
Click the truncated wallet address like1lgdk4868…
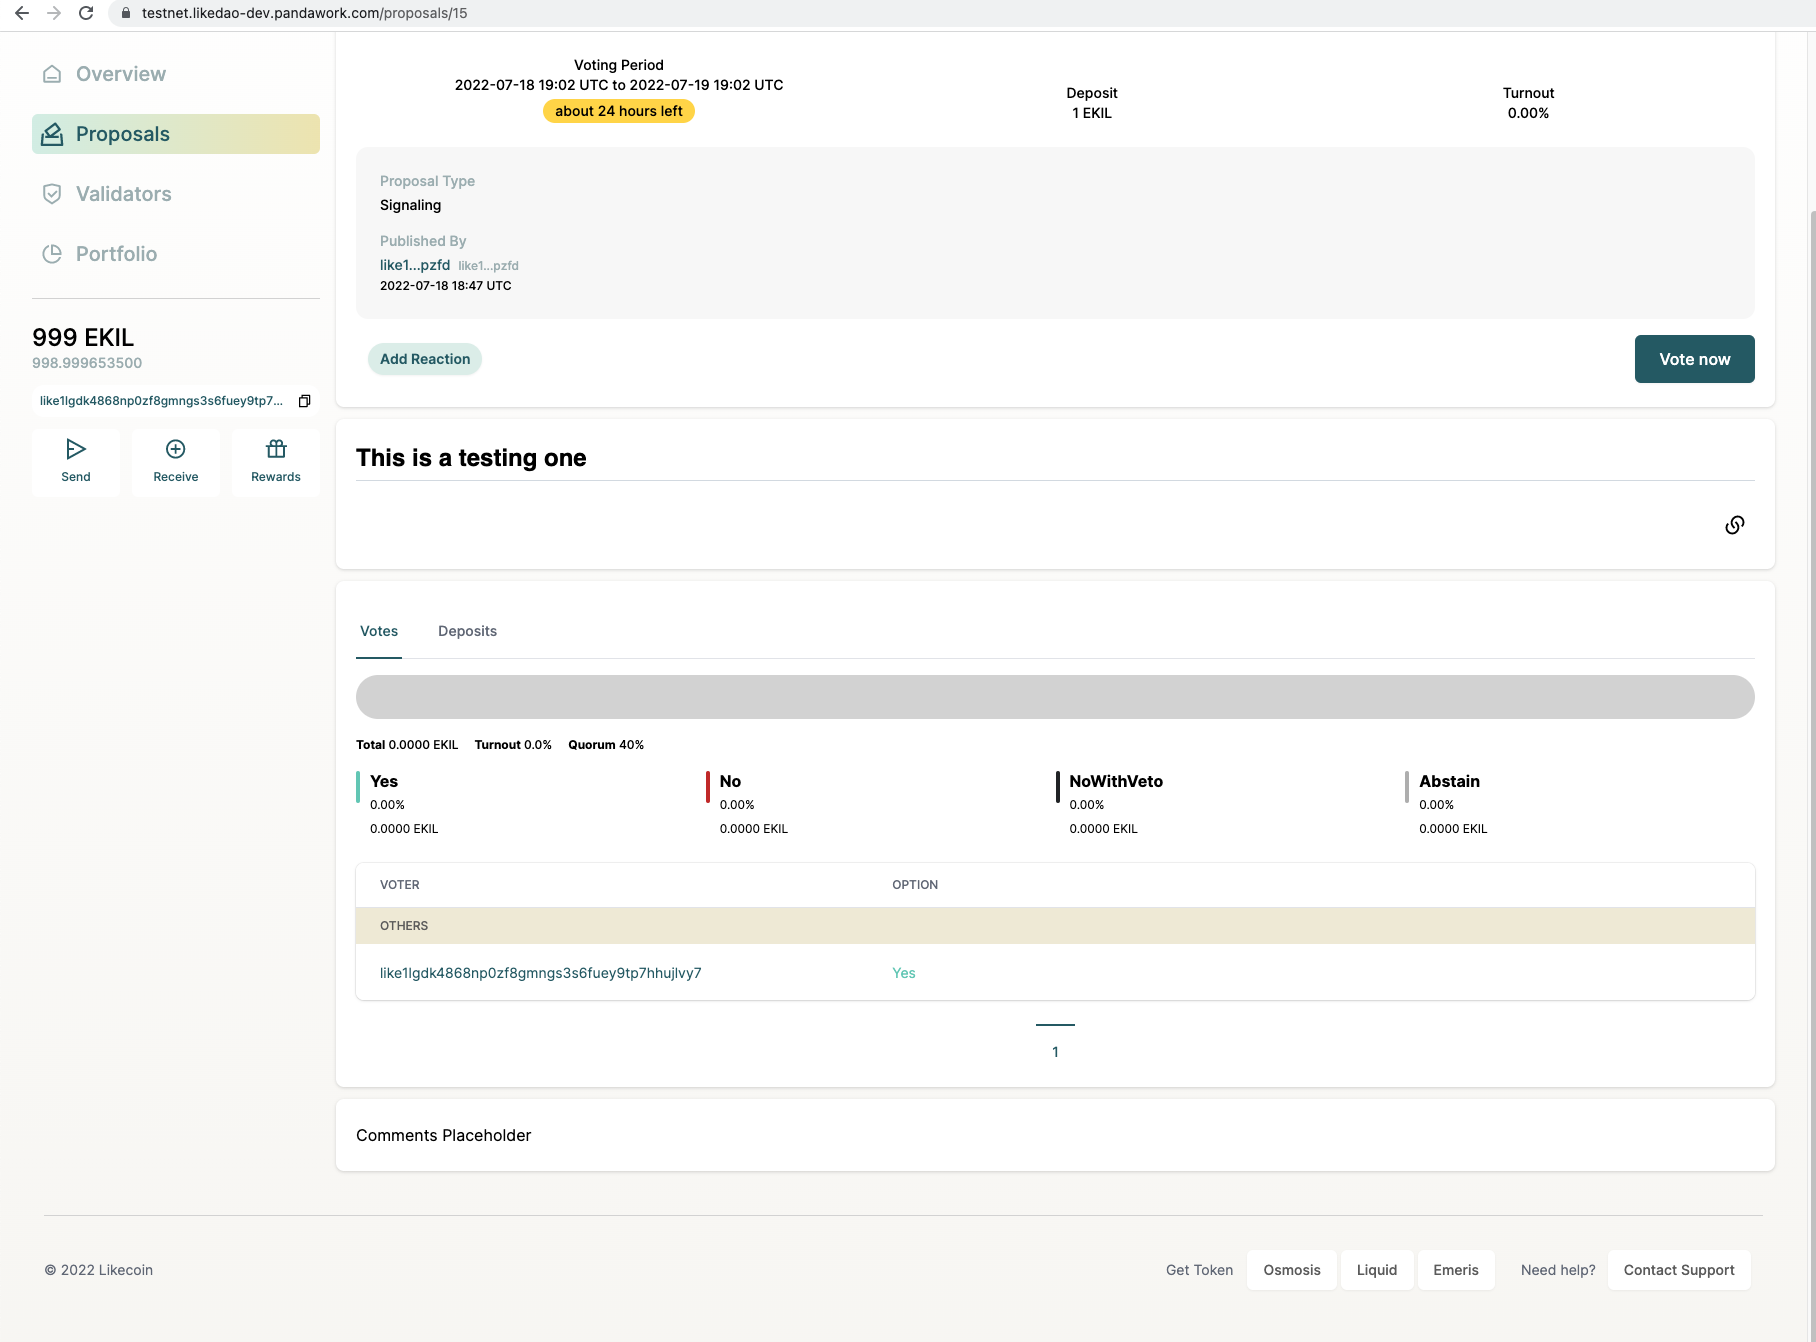161,401
